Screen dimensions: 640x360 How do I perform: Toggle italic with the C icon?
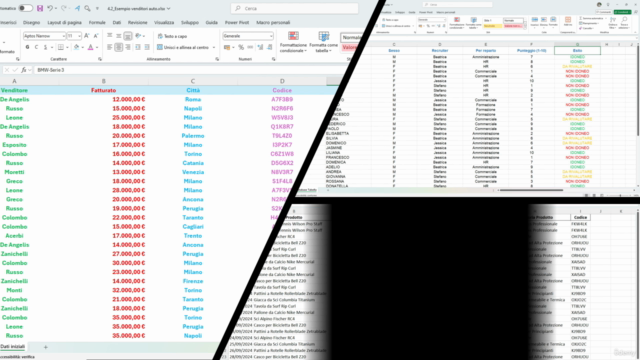point(36,47)
